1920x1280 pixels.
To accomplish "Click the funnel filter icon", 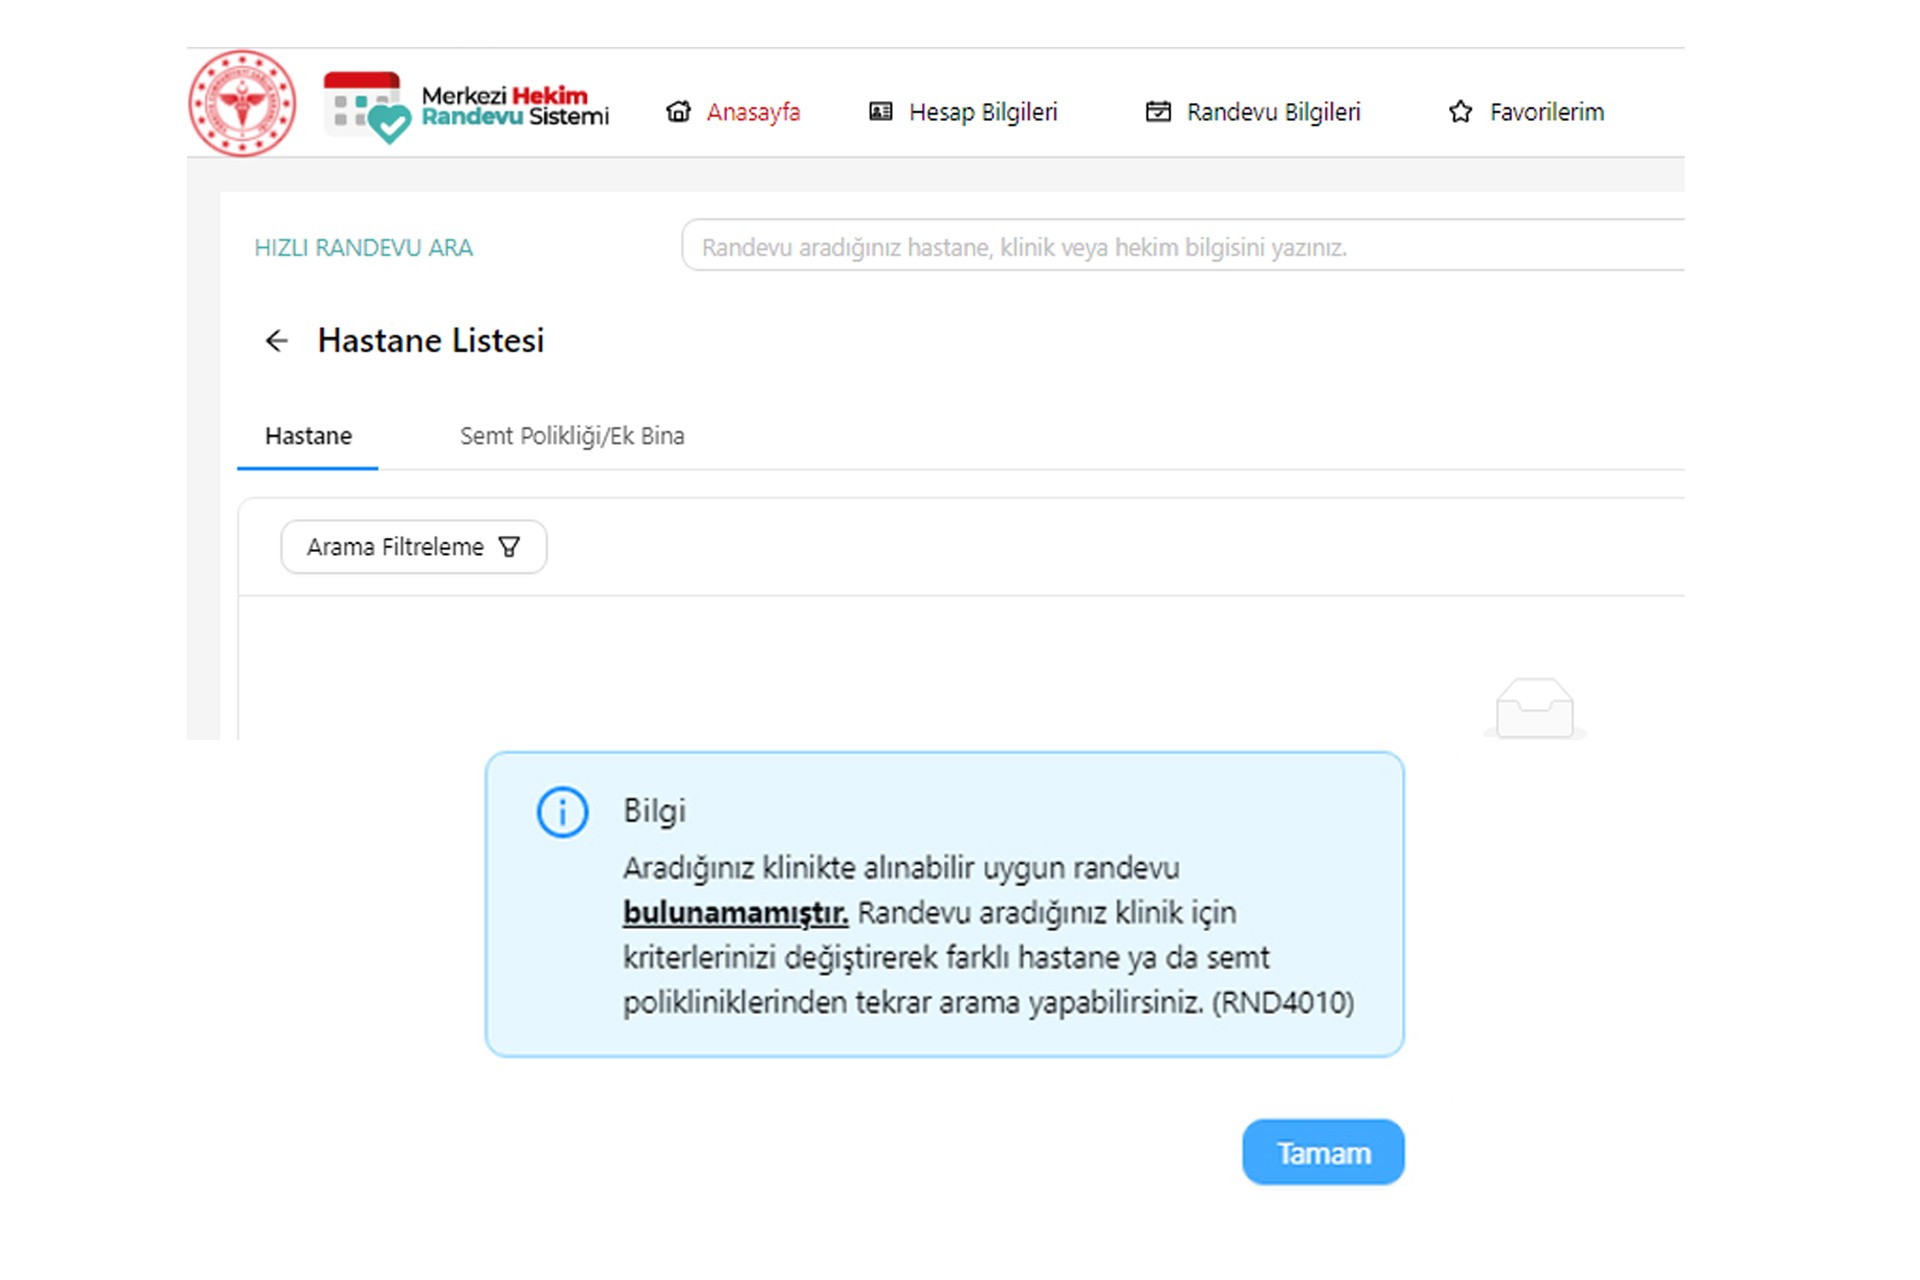I will [x=509, y=547].
